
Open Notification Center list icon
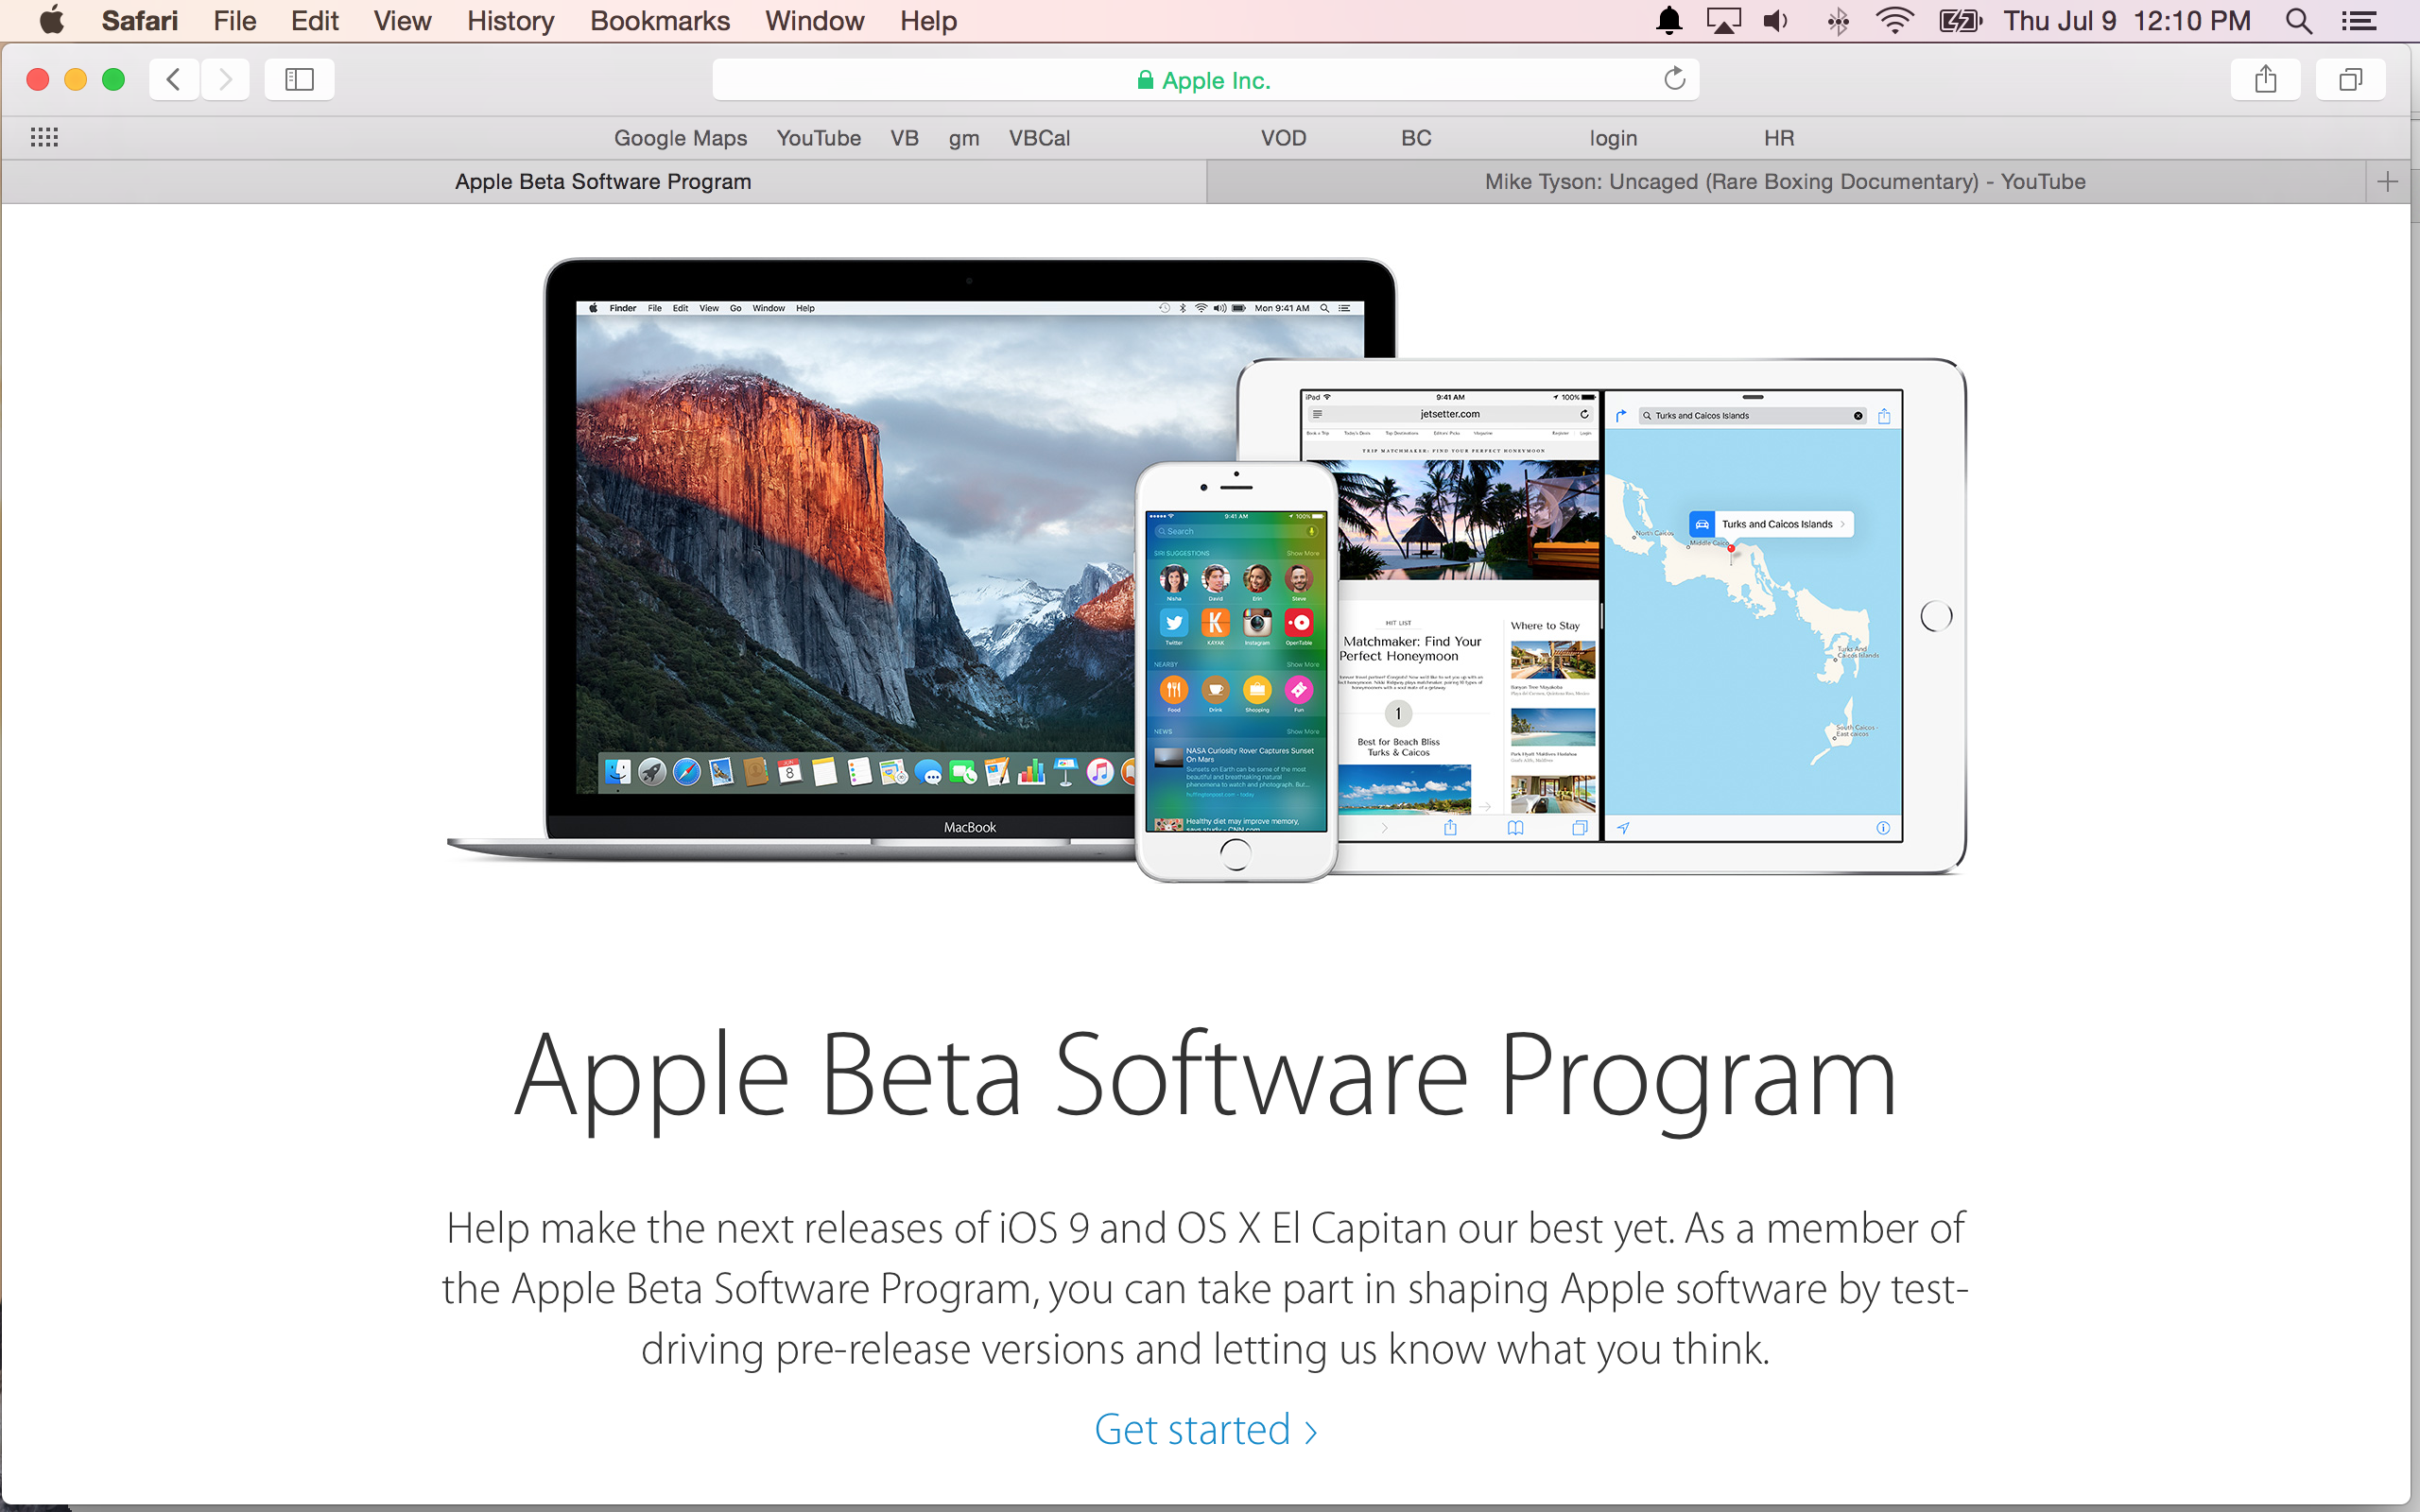(x=2359, y=21)
